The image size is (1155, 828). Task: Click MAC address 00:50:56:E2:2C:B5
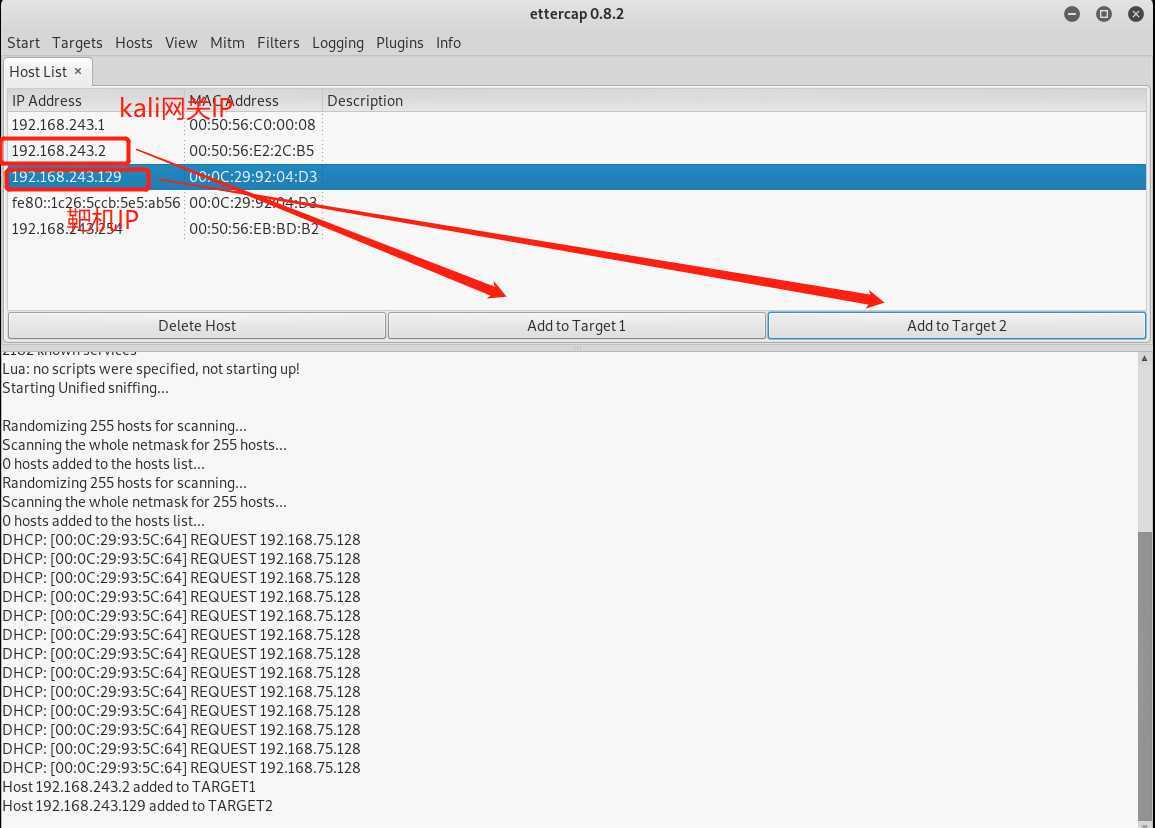click(x=251, y=150)
